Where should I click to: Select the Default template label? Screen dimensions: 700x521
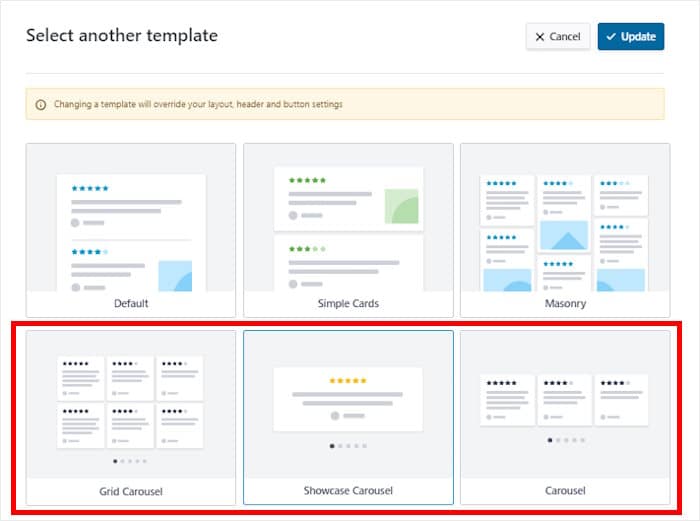tap(131, 304)
